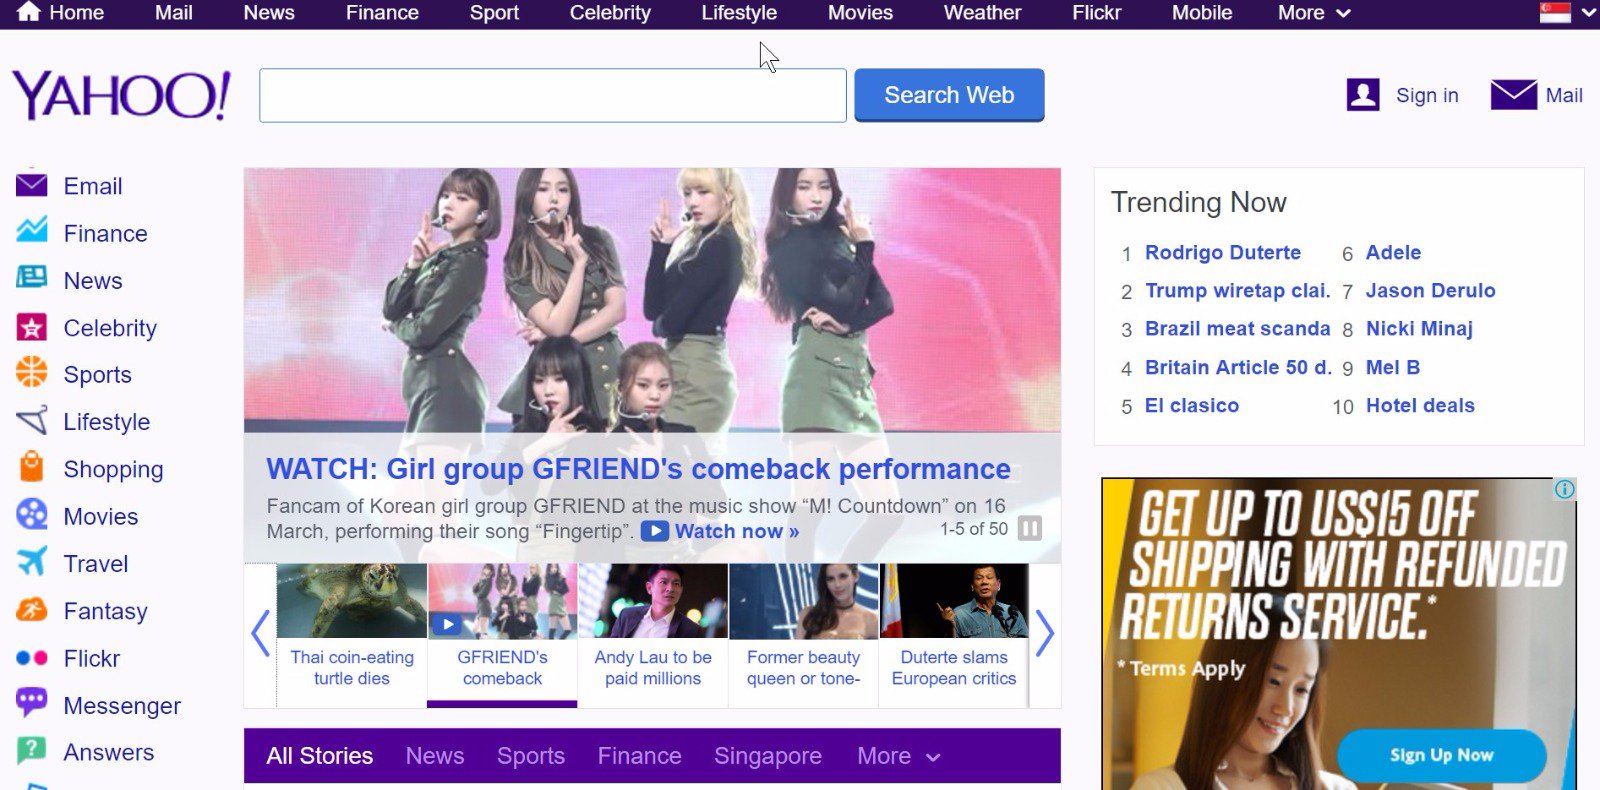Select the All Stories tab
Screen dimensions: 1600x790
(319, 756)
